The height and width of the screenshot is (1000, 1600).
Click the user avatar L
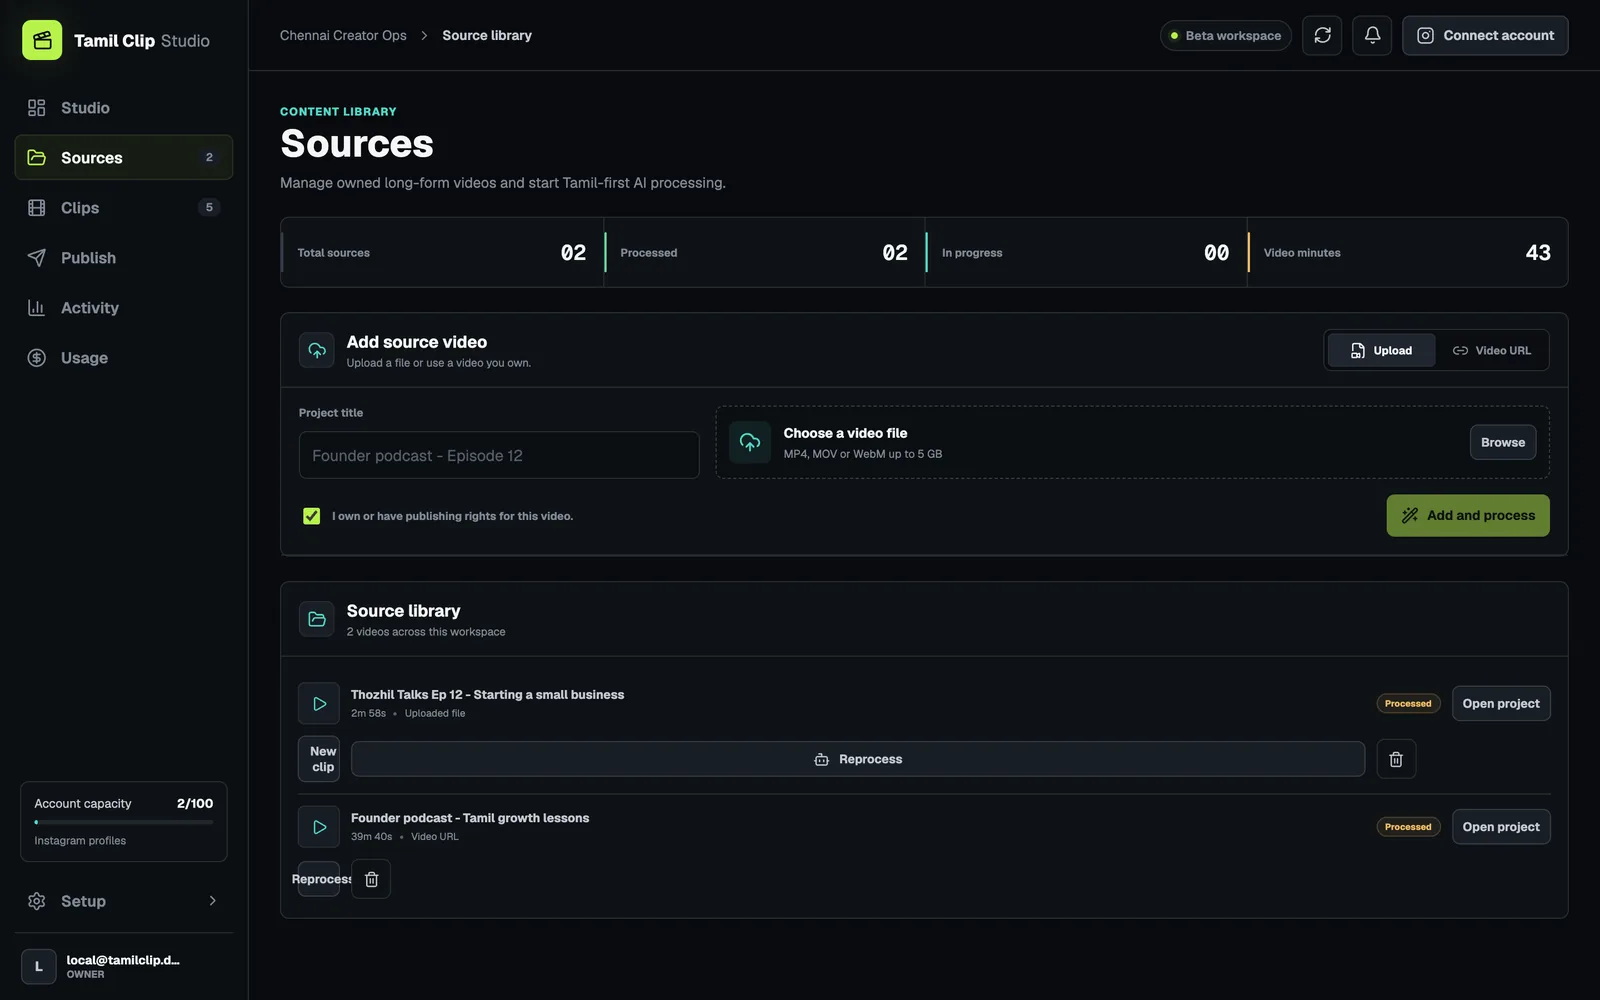(x=39, y=966)
